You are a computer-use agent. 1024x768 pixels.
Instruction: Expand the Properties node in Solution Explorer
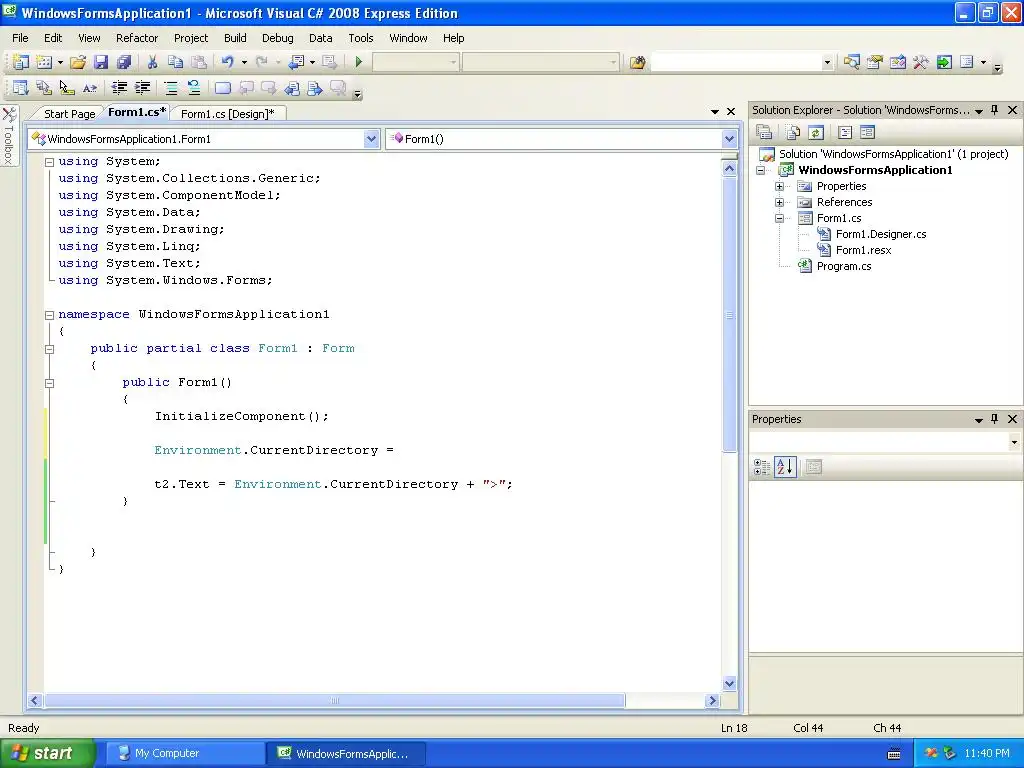point(779,186)
